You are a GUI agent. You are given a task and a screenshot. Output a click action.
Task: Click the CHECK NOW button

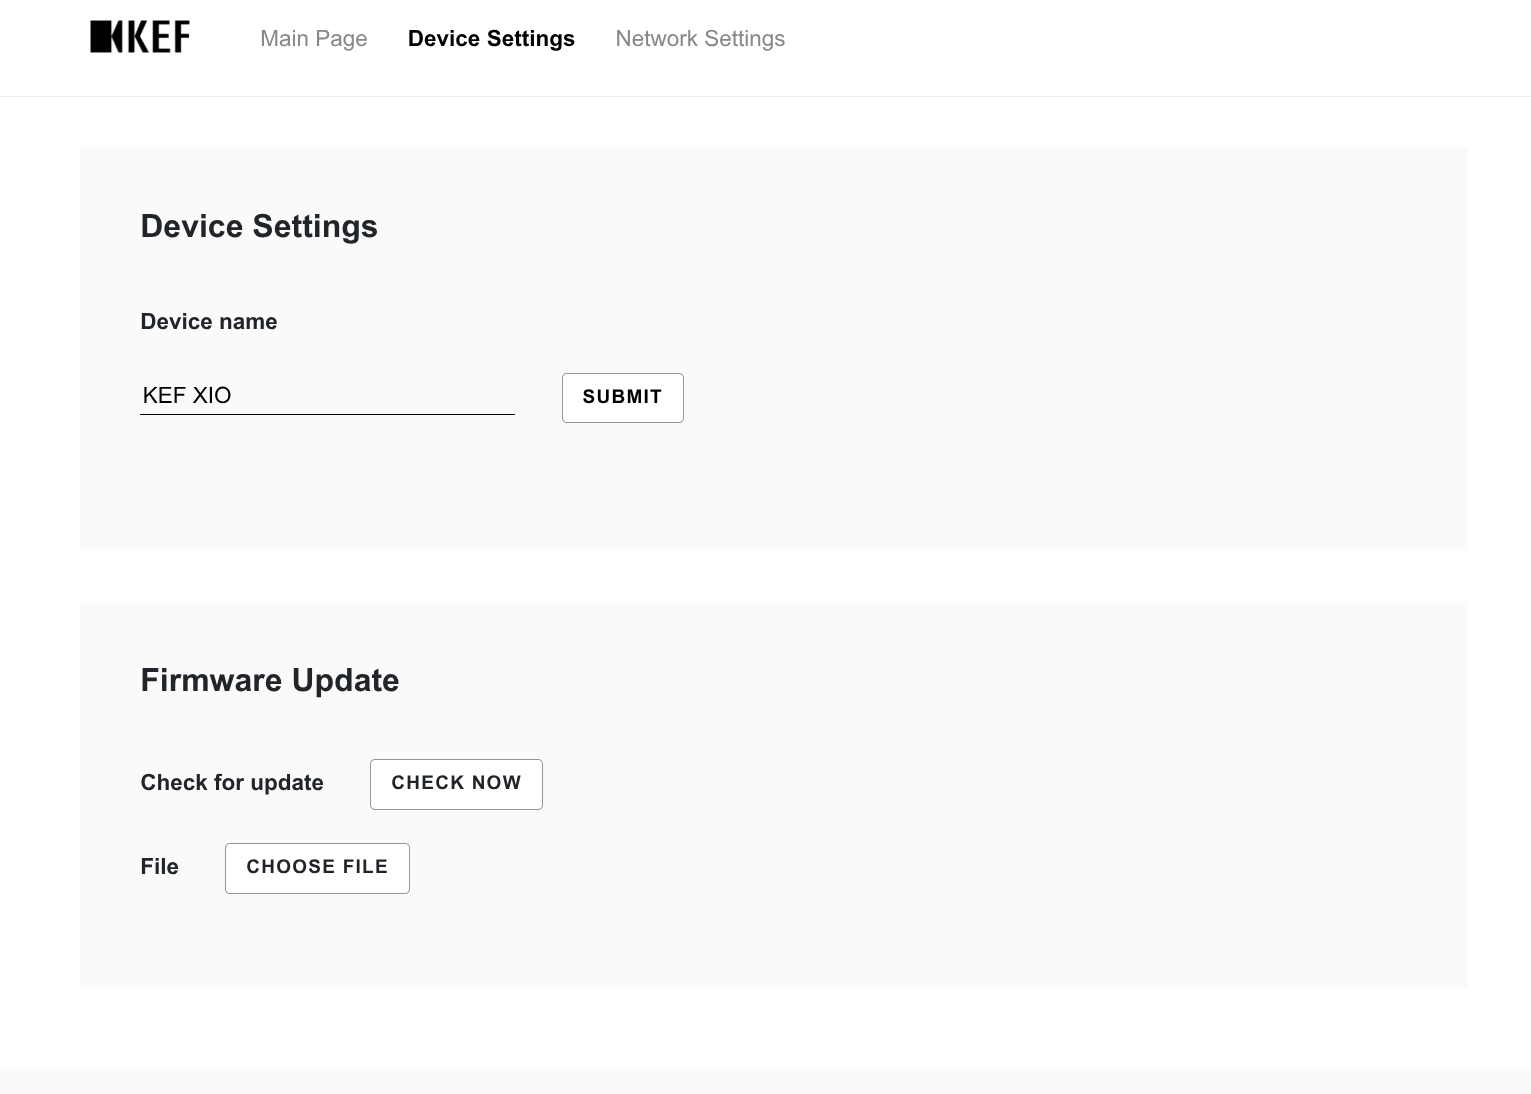pos(456,784)
